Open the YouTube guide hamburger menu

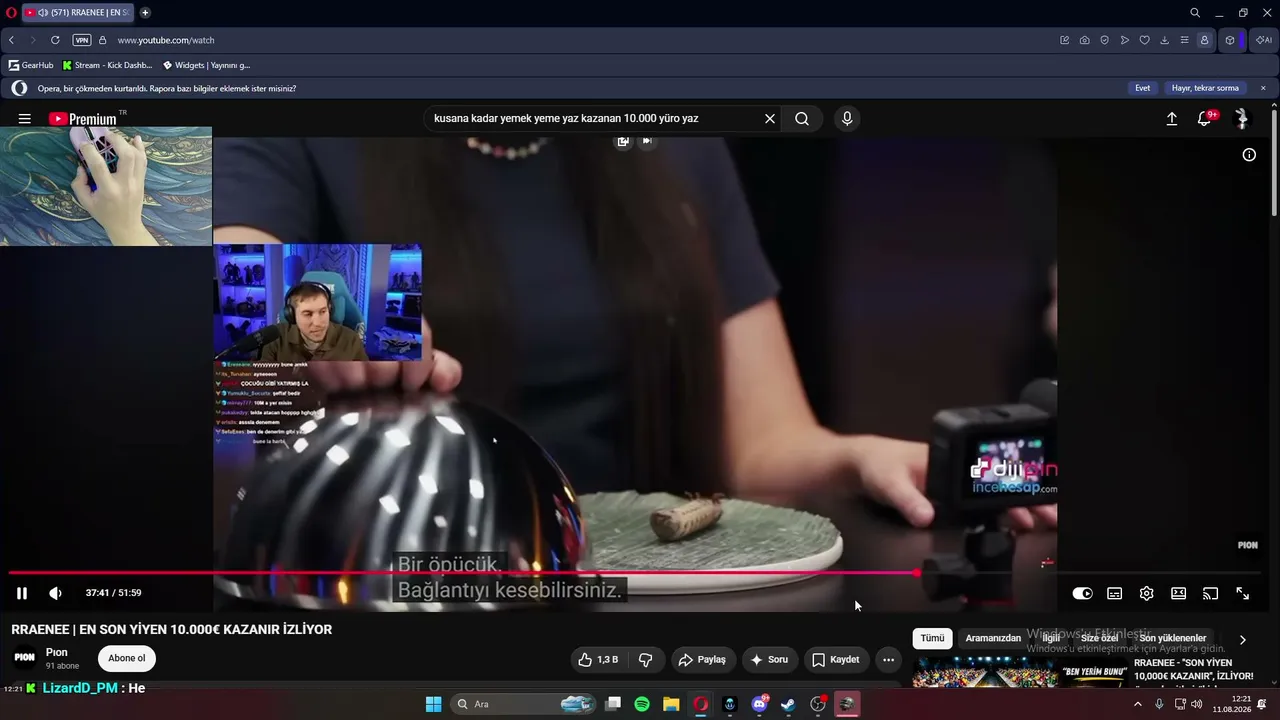pyautogui.click(x=24, y=118)
